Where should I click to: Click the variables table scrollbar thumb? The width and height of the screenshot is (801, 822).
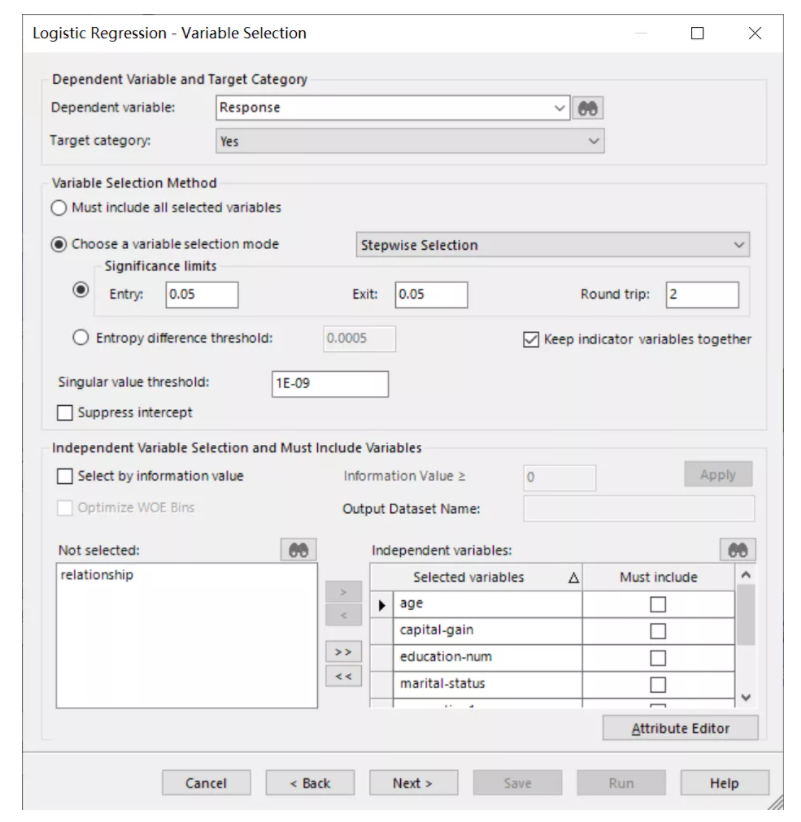[746, 615]
